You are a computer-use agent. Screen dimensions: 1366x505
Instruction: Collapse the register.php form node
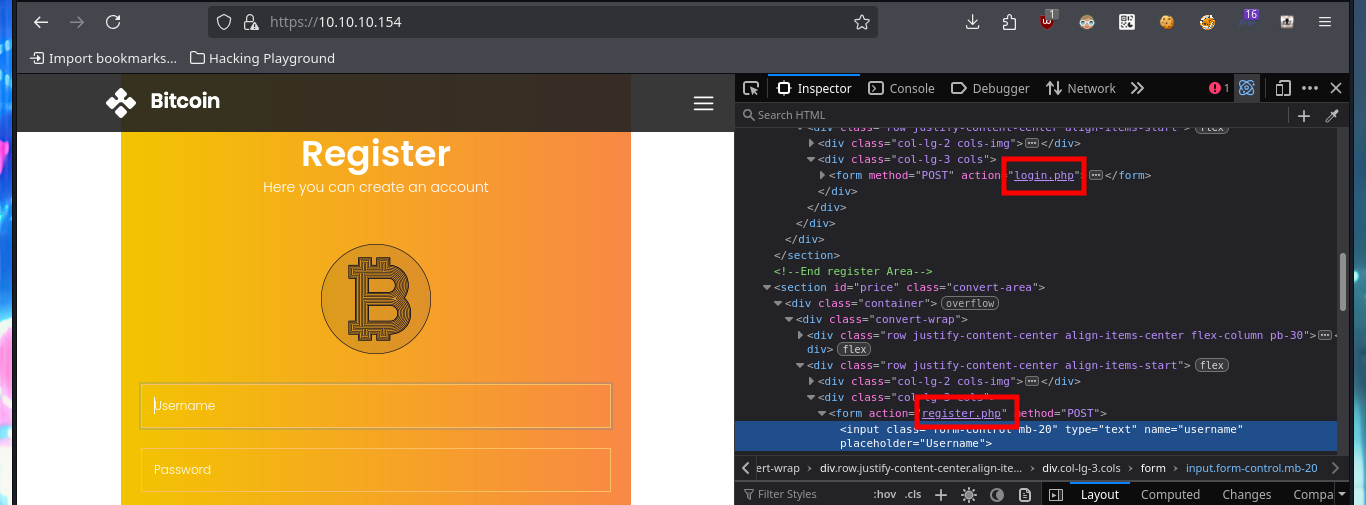[822, 413]
